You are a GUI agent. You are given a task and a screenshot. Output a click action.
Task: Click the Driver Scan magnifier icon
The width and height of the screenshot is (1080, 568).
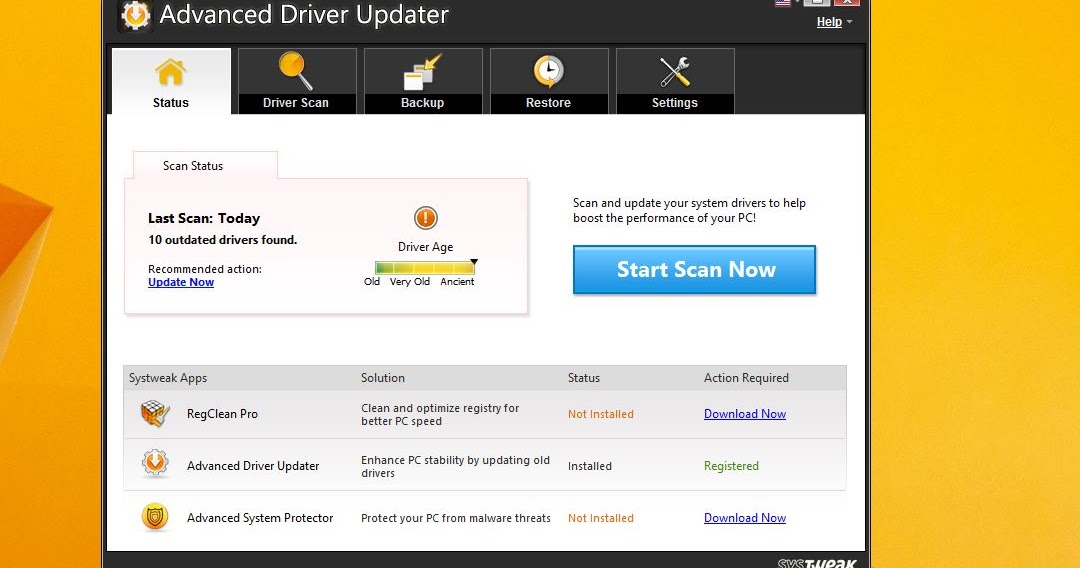(x=296, y=72)
